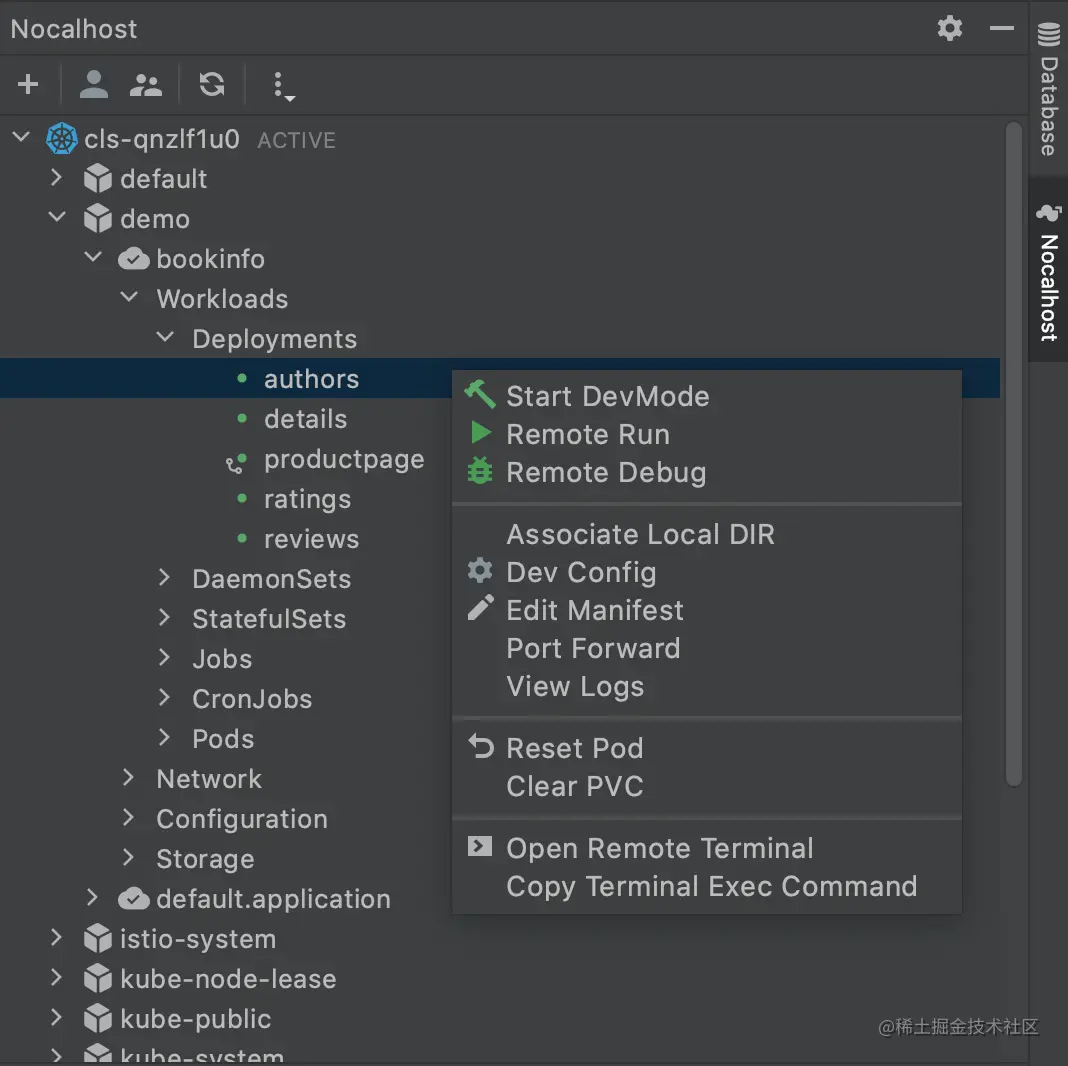Choose Copy Terminal Exec Command
Viewport: 1068px width, 1066px height.
pyautogui.click(x=706, y=887)
